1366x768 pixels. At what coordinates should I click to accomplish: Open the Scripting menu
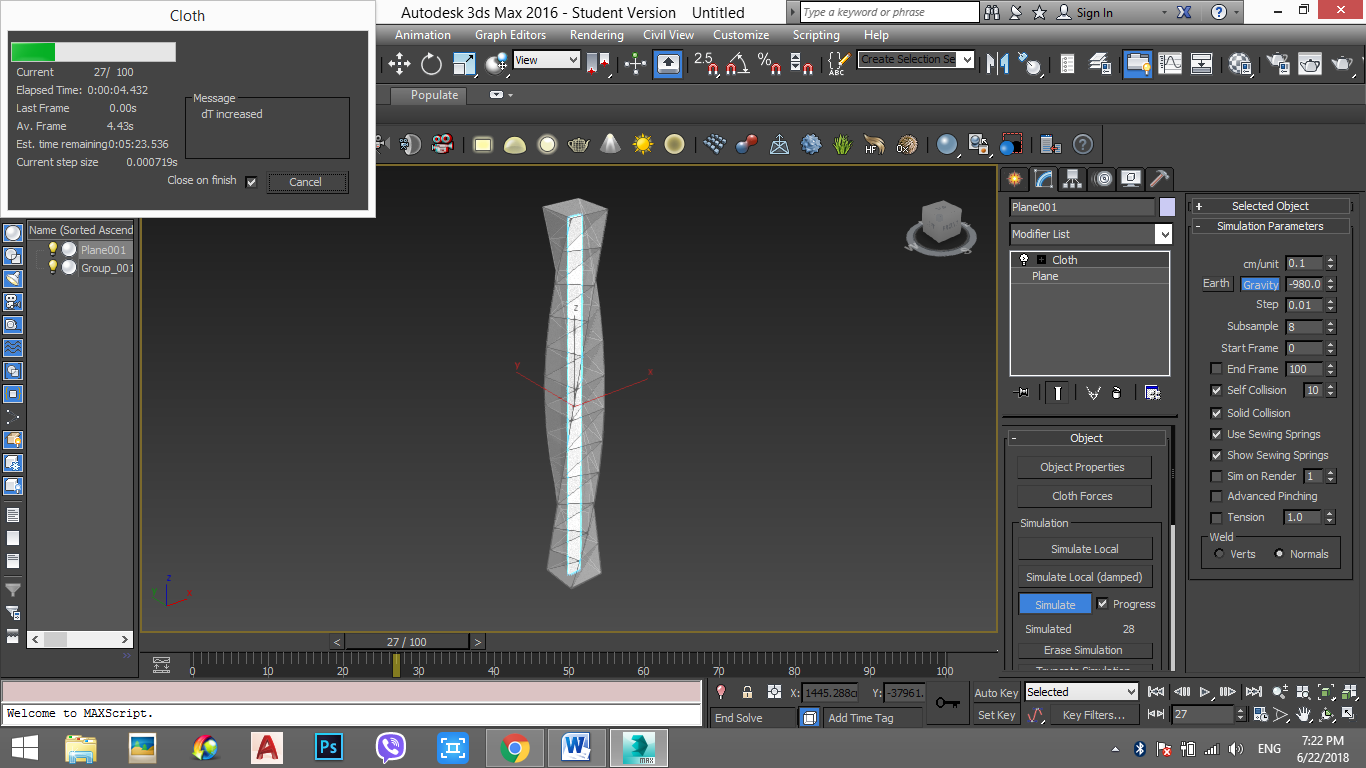(816, 35)
